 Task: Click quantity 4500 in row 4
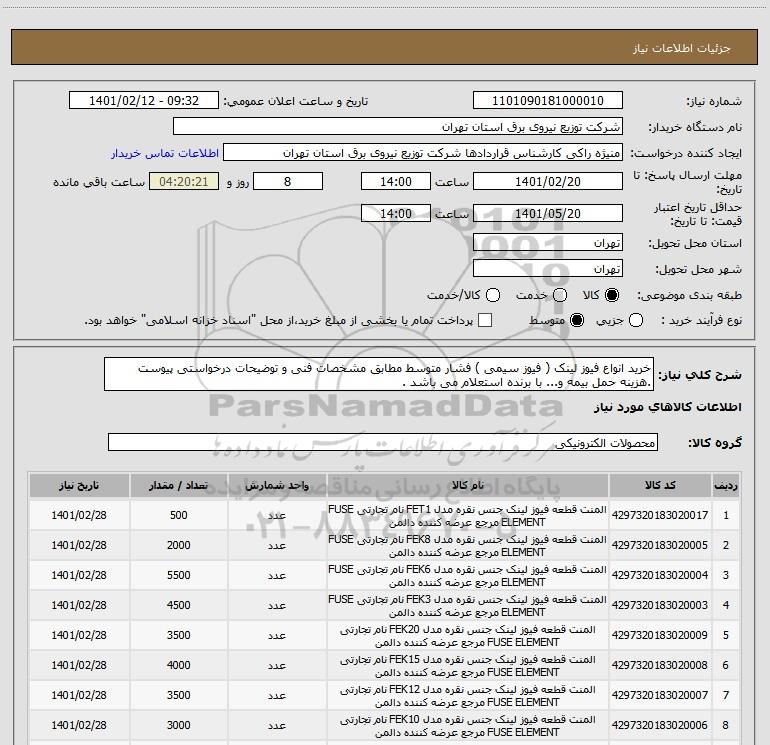click(x=179, y=605)
